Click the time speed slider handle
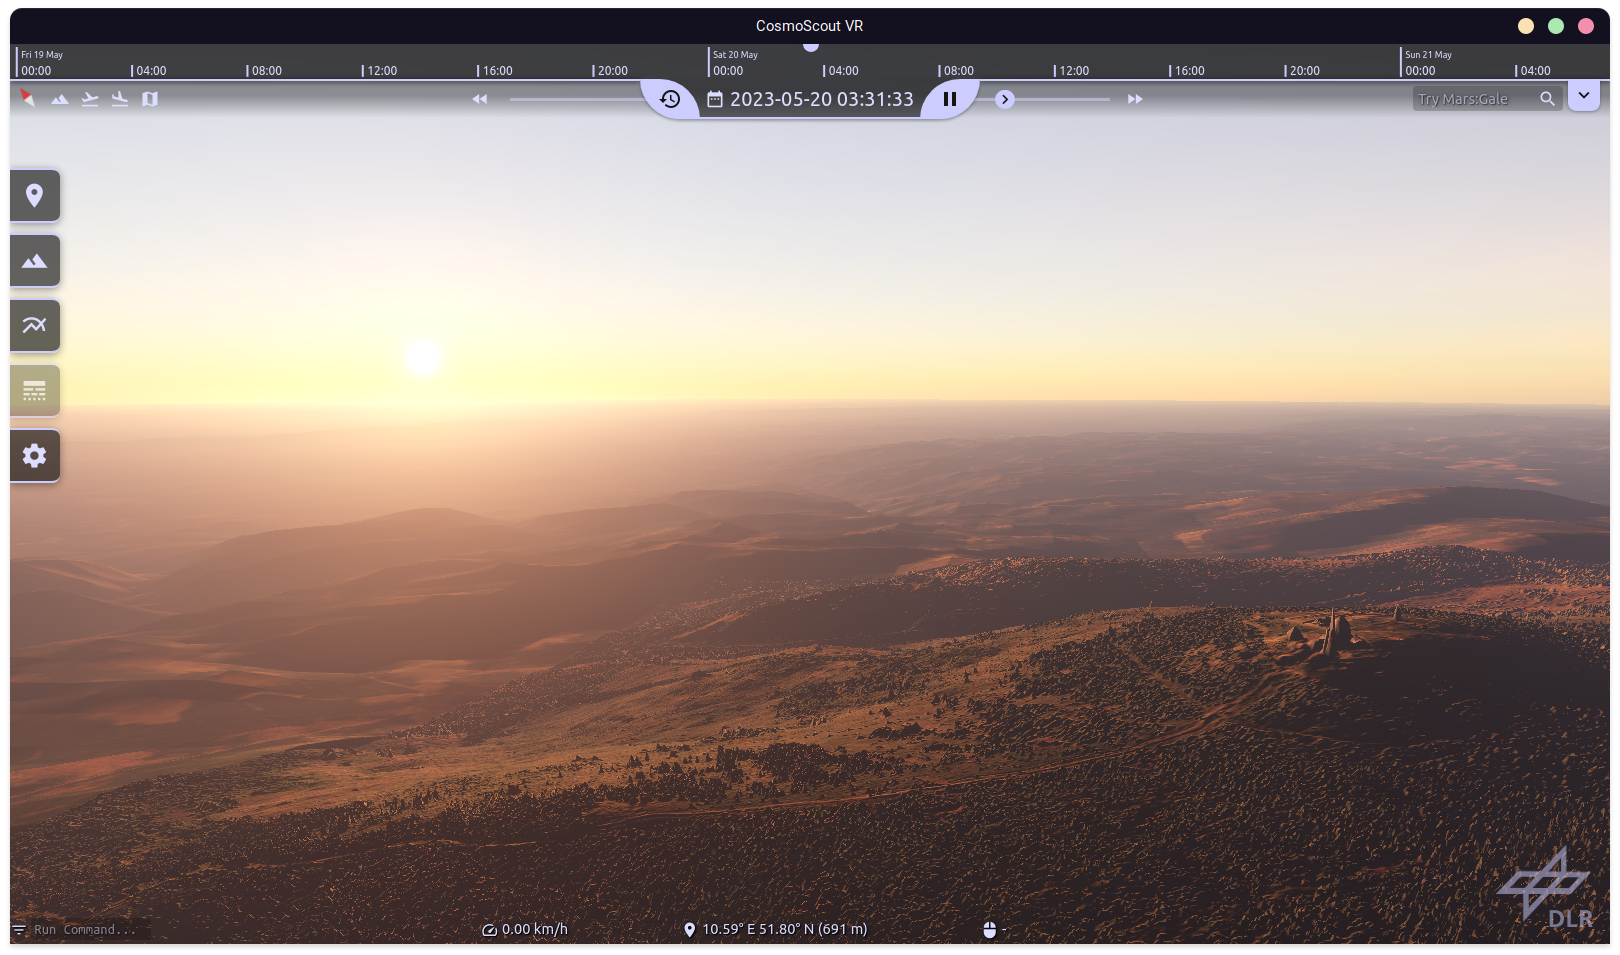The height and width of the screenshot is (955, 1620). (1005, 99)
